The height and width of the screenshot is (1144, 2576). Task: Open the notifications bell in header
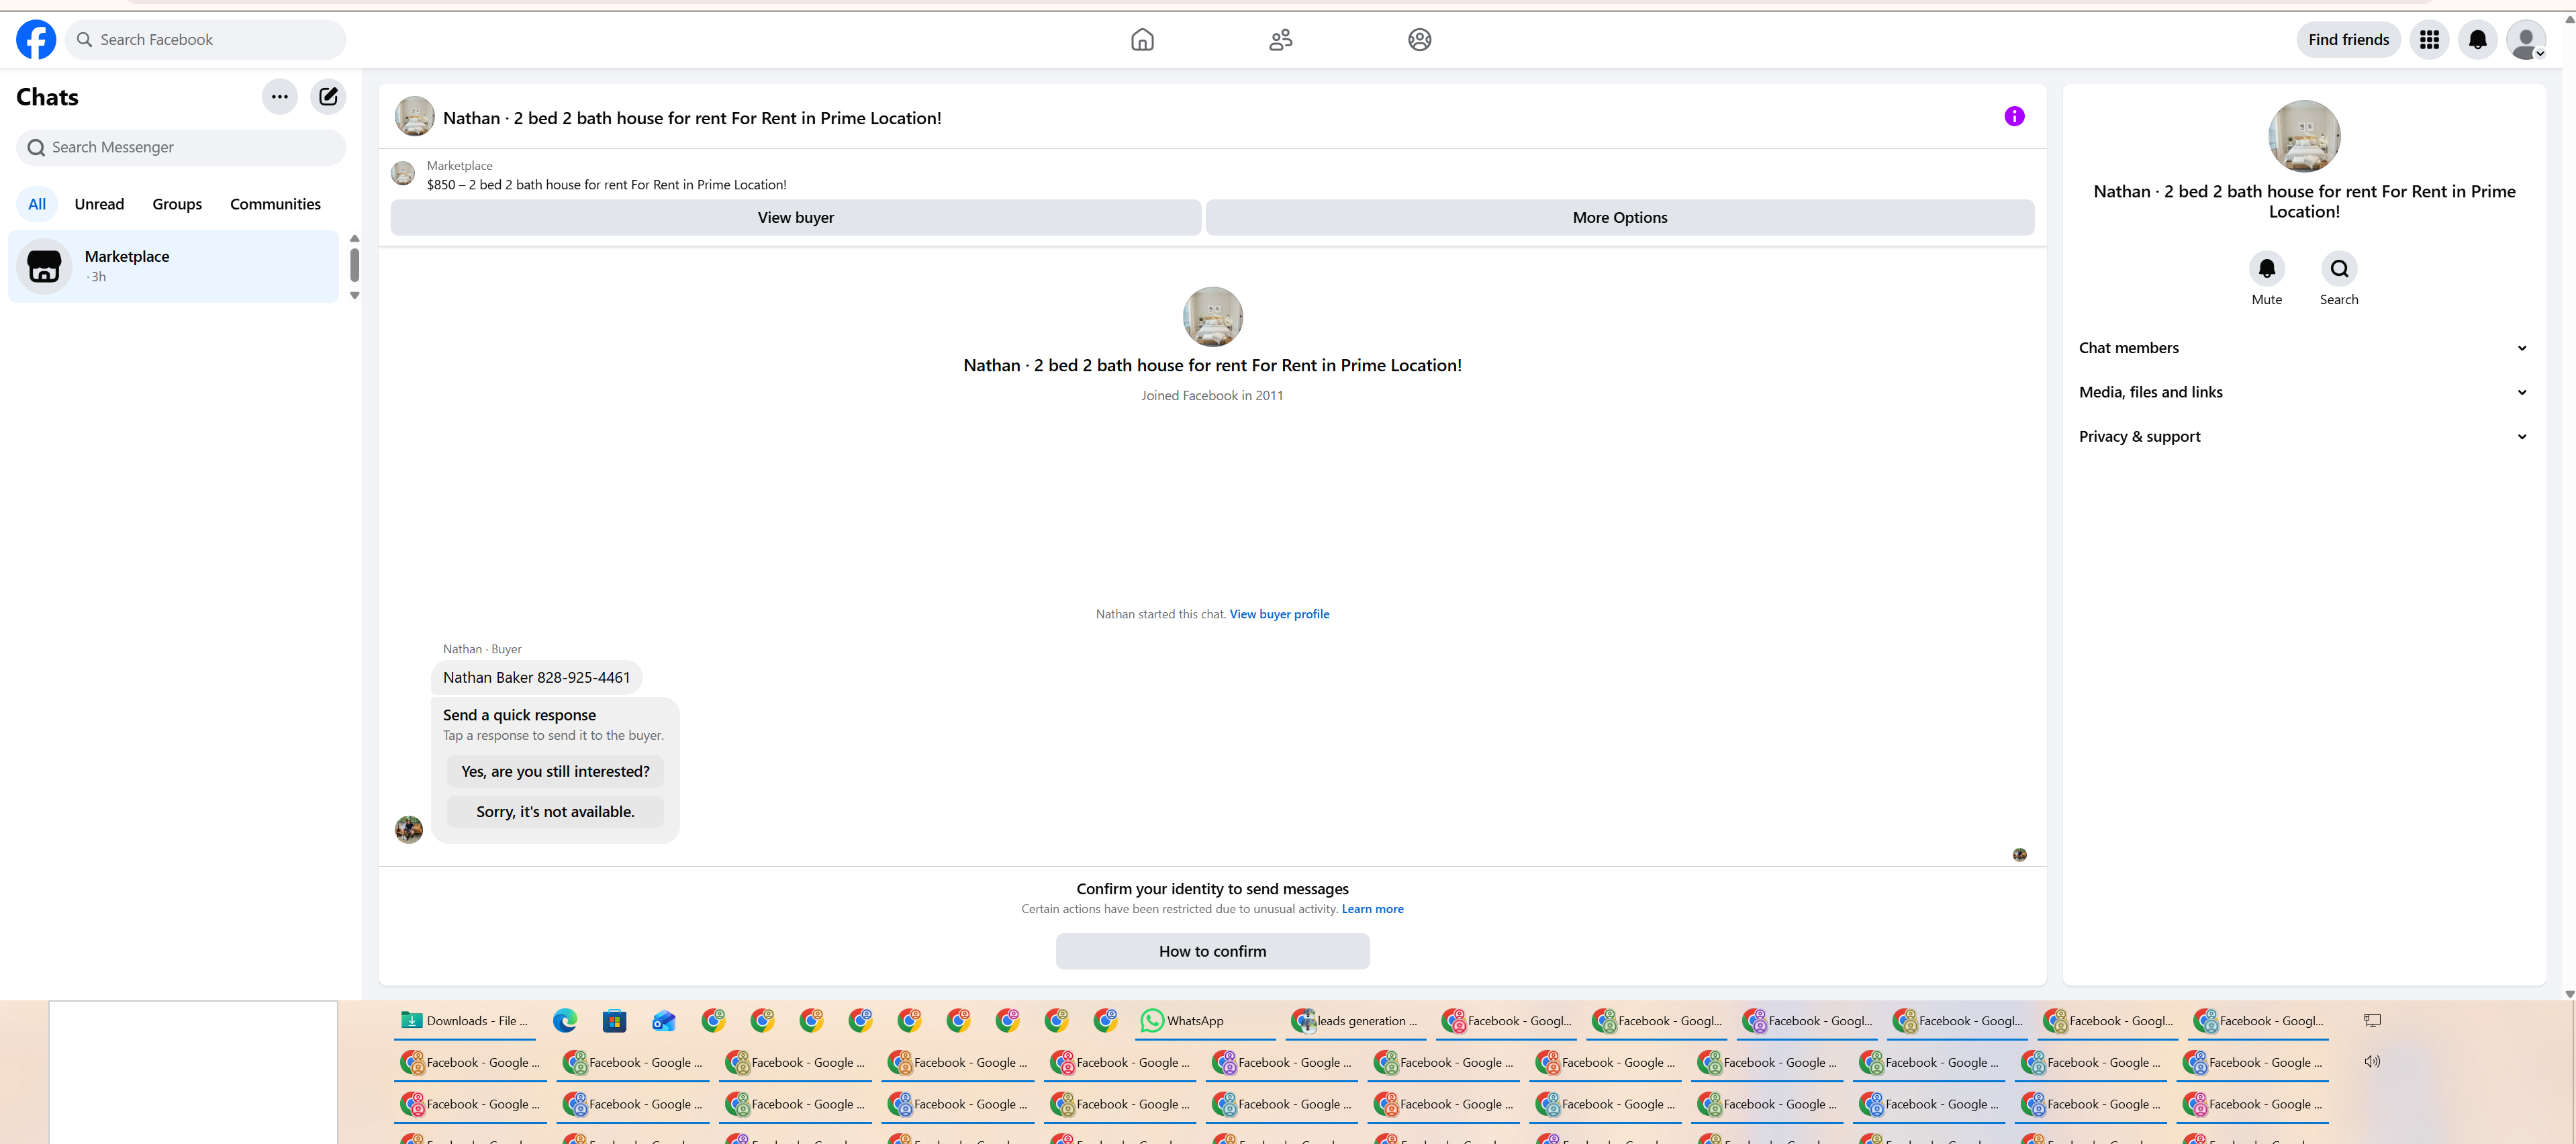click(x=2477, y=40)
